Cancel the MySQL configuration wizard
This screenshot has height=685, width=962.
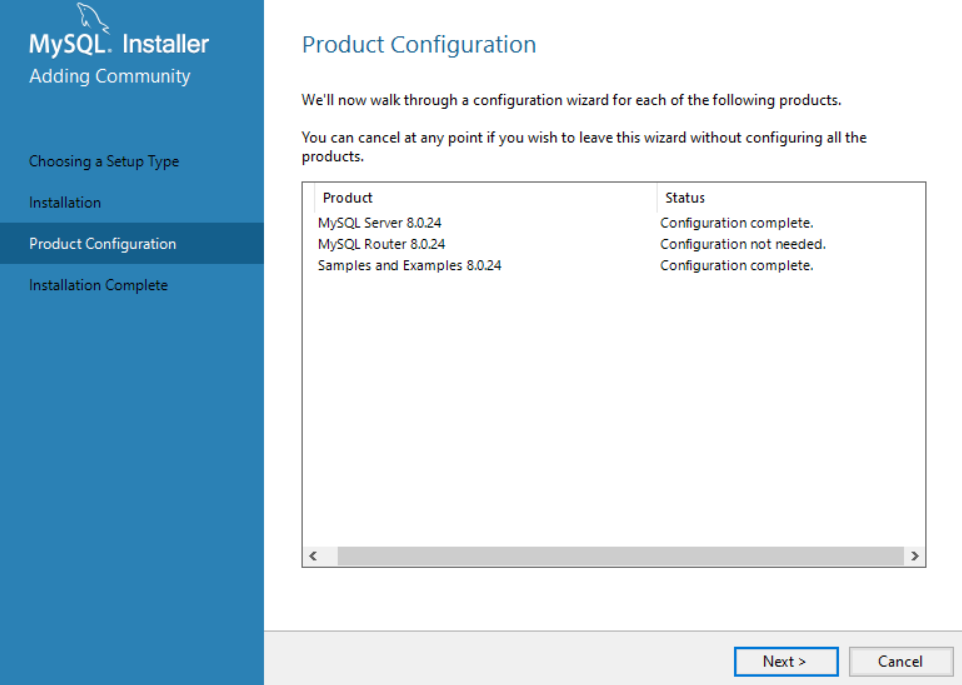900,661
